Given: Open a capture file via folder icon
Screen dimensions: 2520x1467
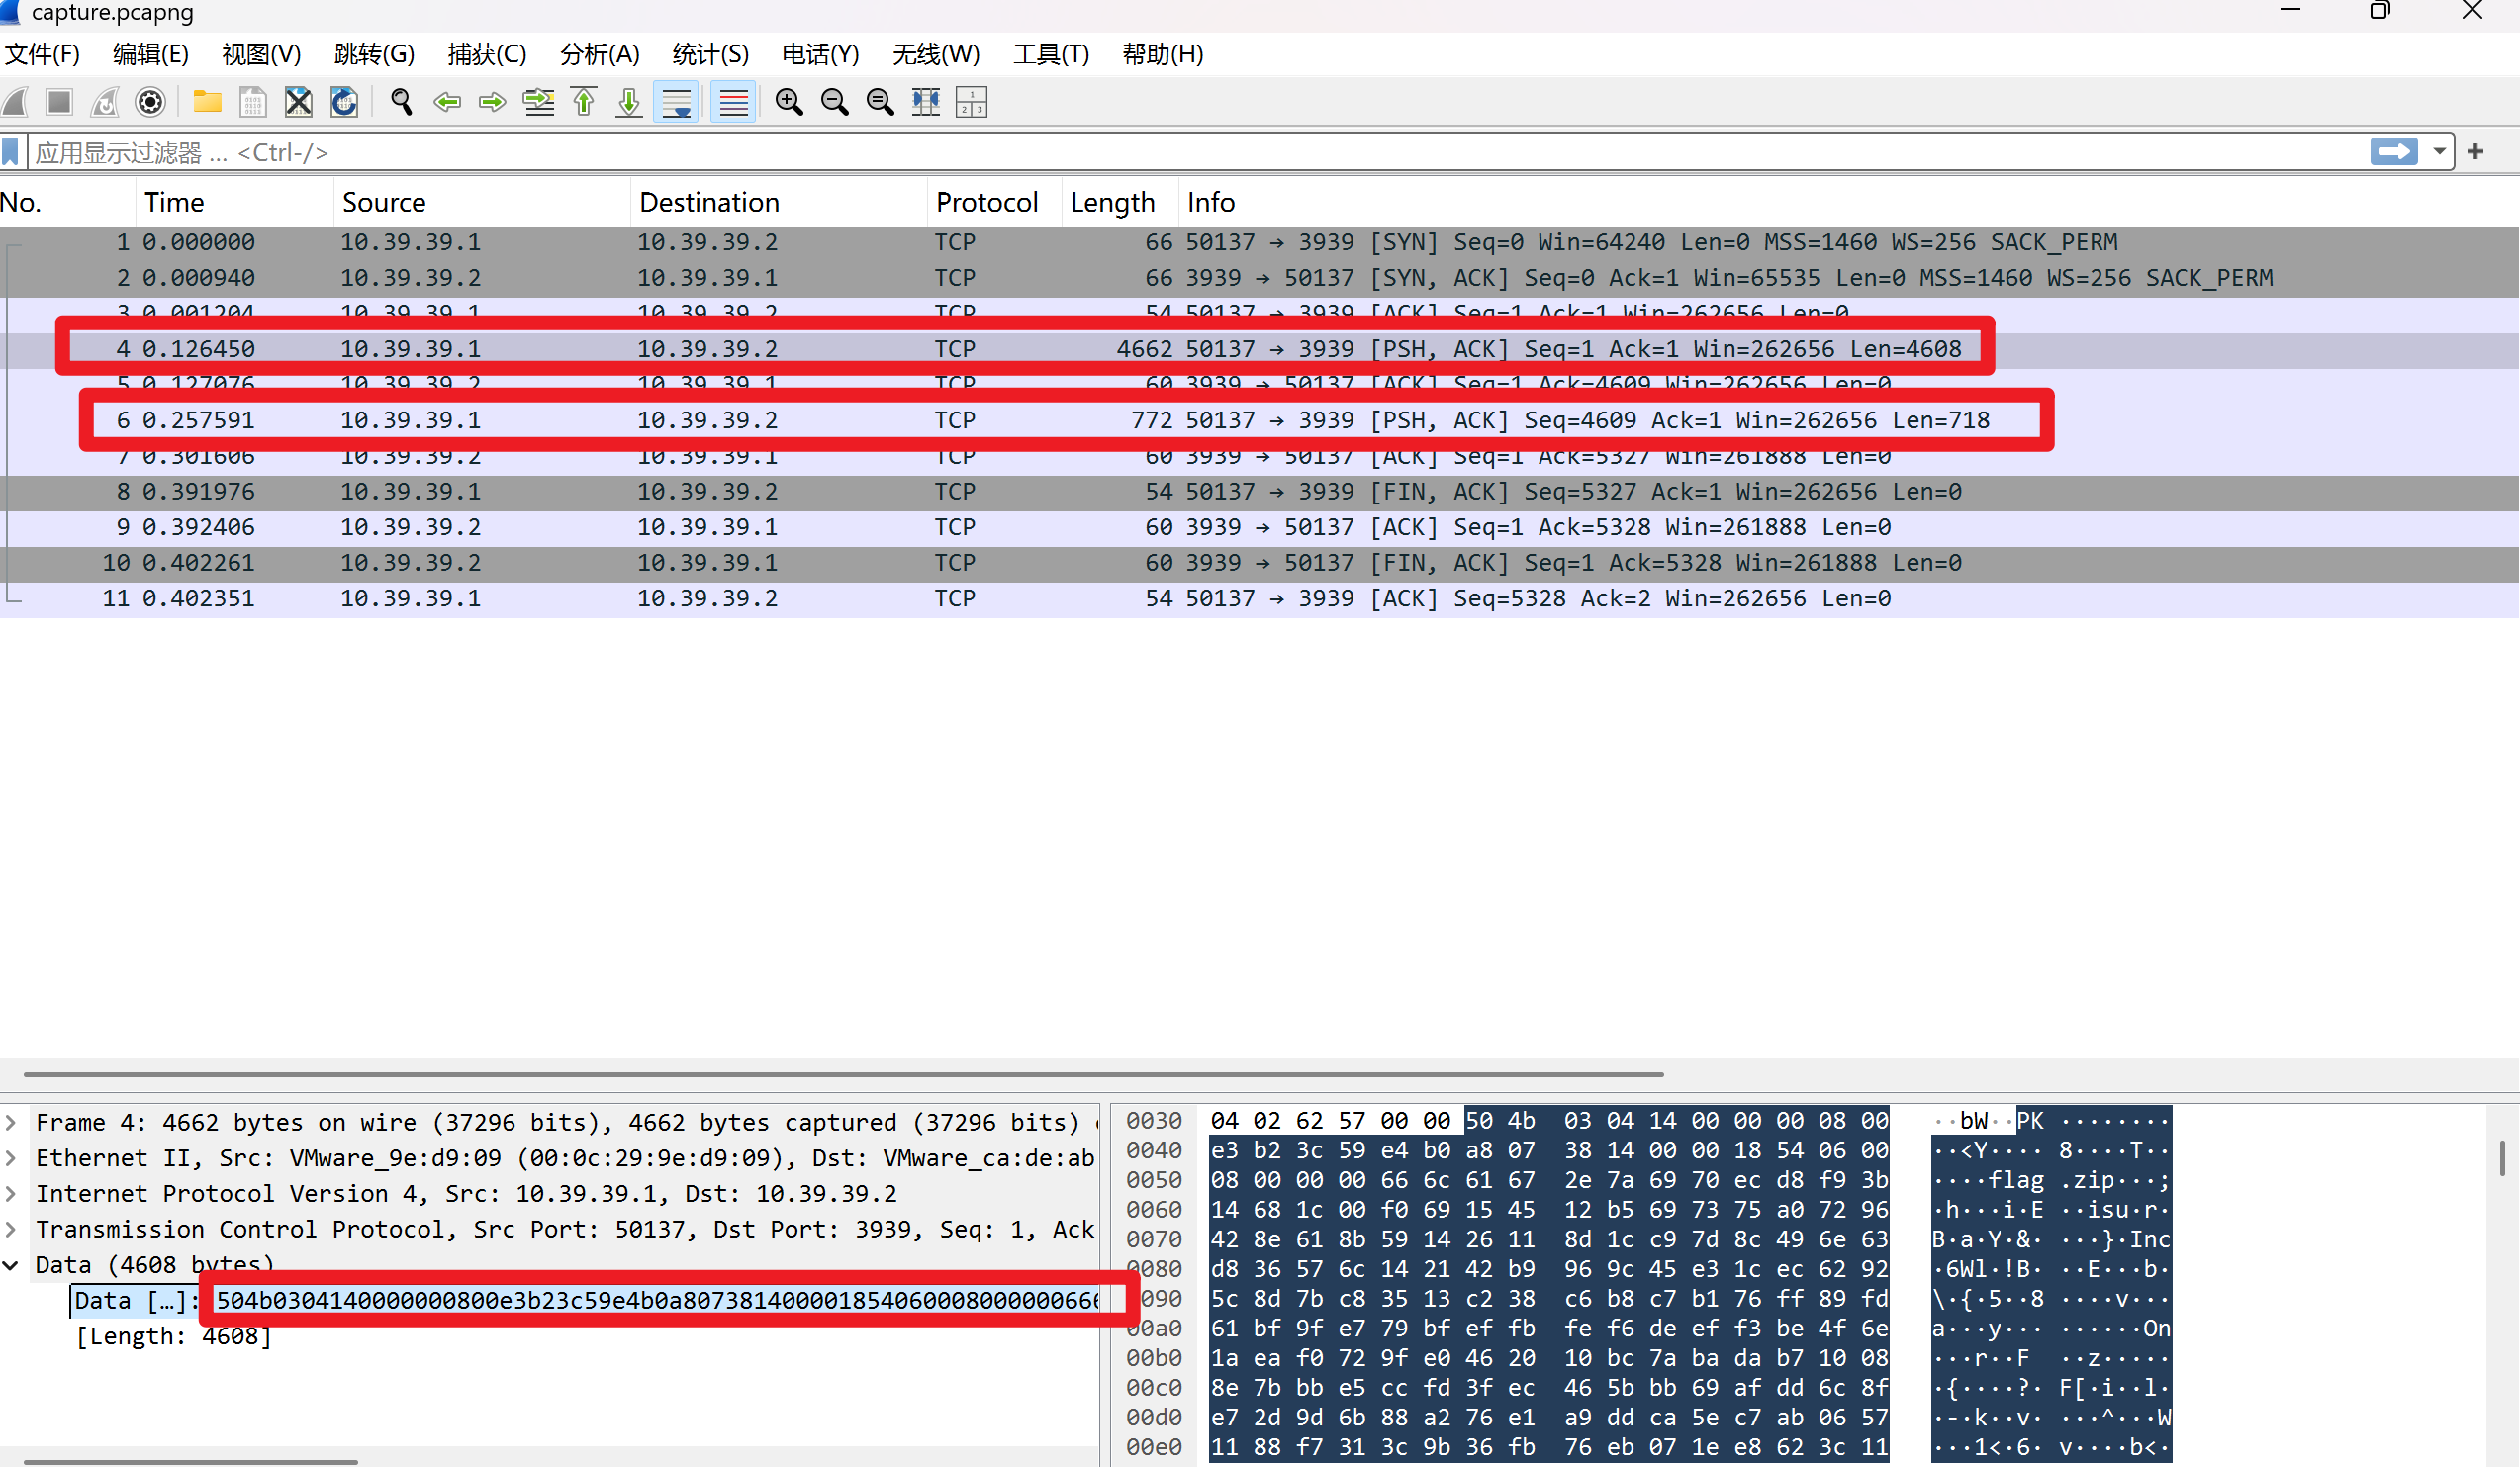Looking at the screenshot, I should coord(207,102).
